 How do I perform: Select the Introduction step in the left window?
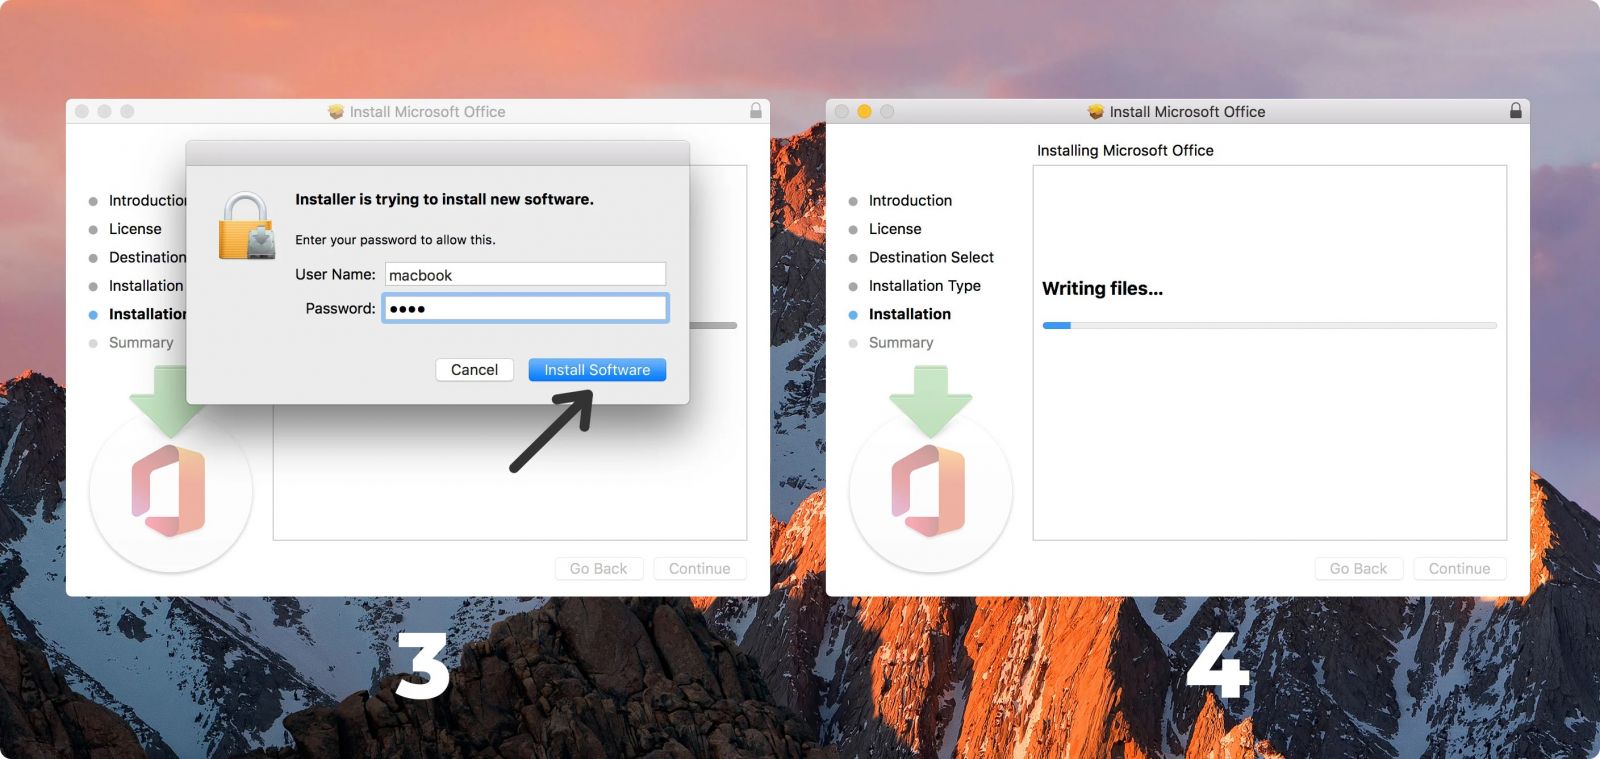point(148,201)
